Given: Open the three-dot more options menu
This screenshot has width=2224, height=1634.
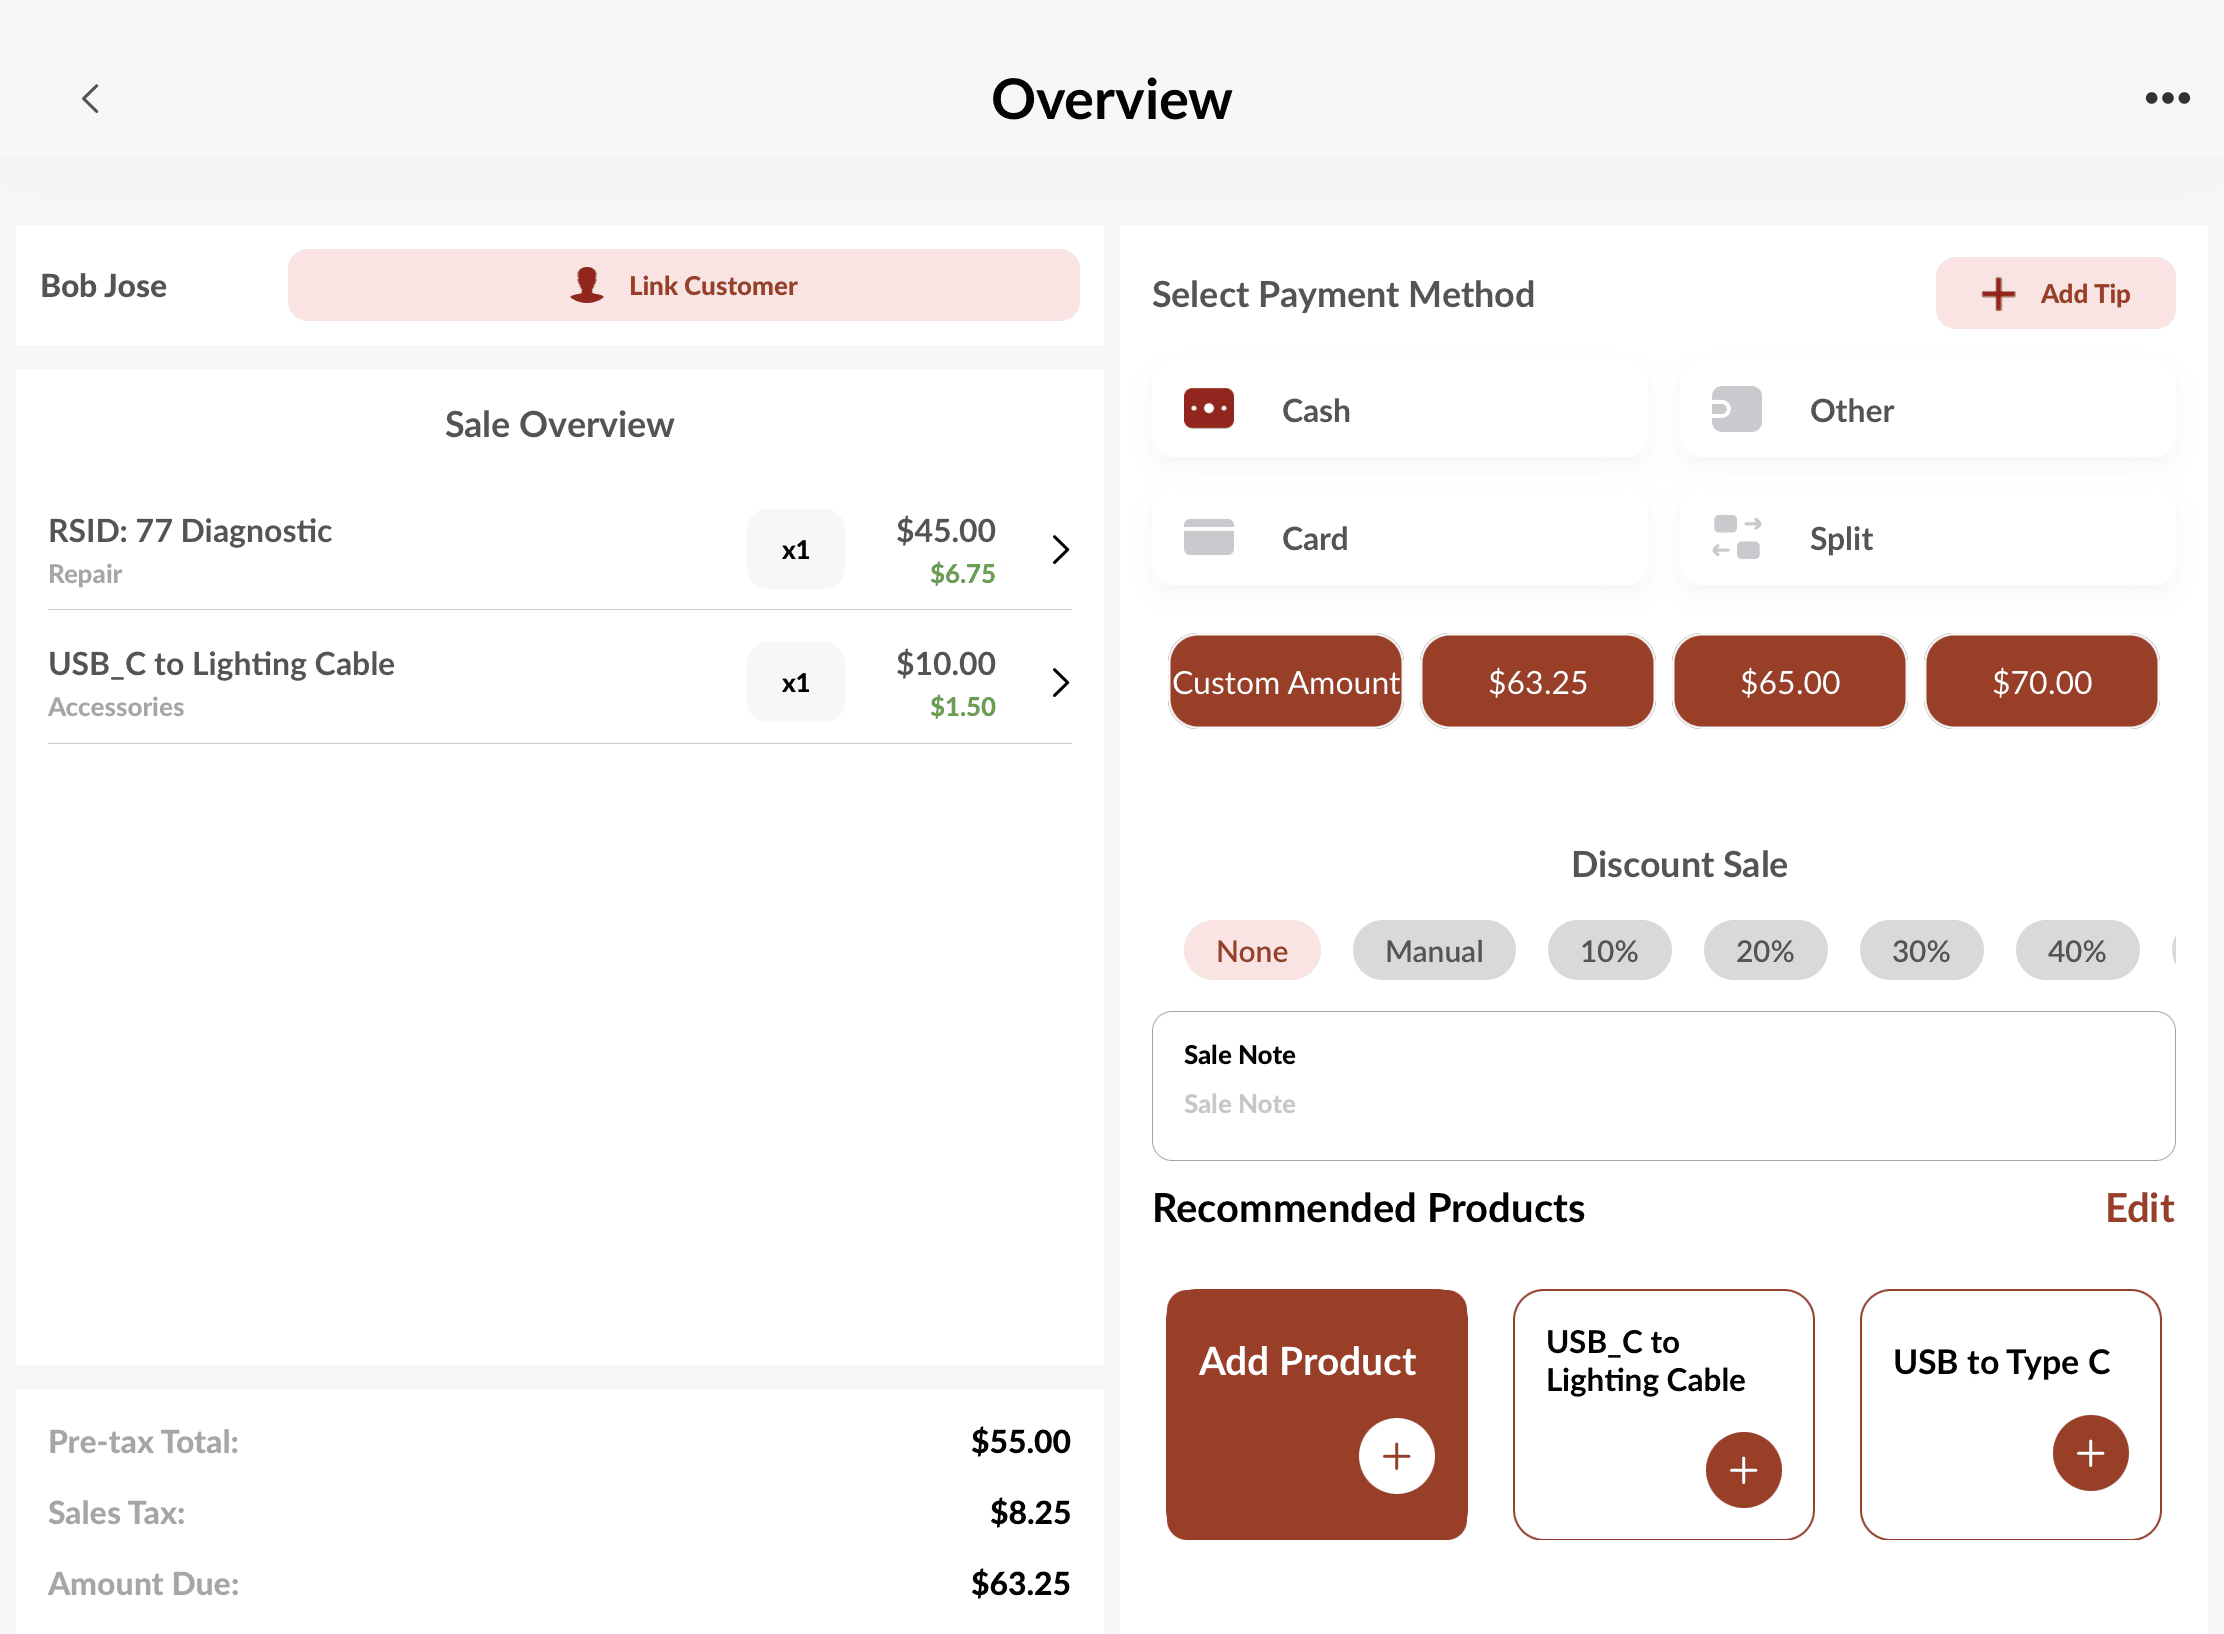Looking at the screenshot, I should click(2167, 98).
